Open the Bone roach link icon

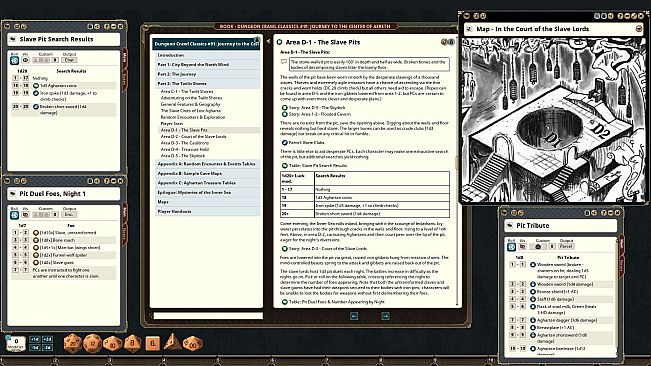36,240
